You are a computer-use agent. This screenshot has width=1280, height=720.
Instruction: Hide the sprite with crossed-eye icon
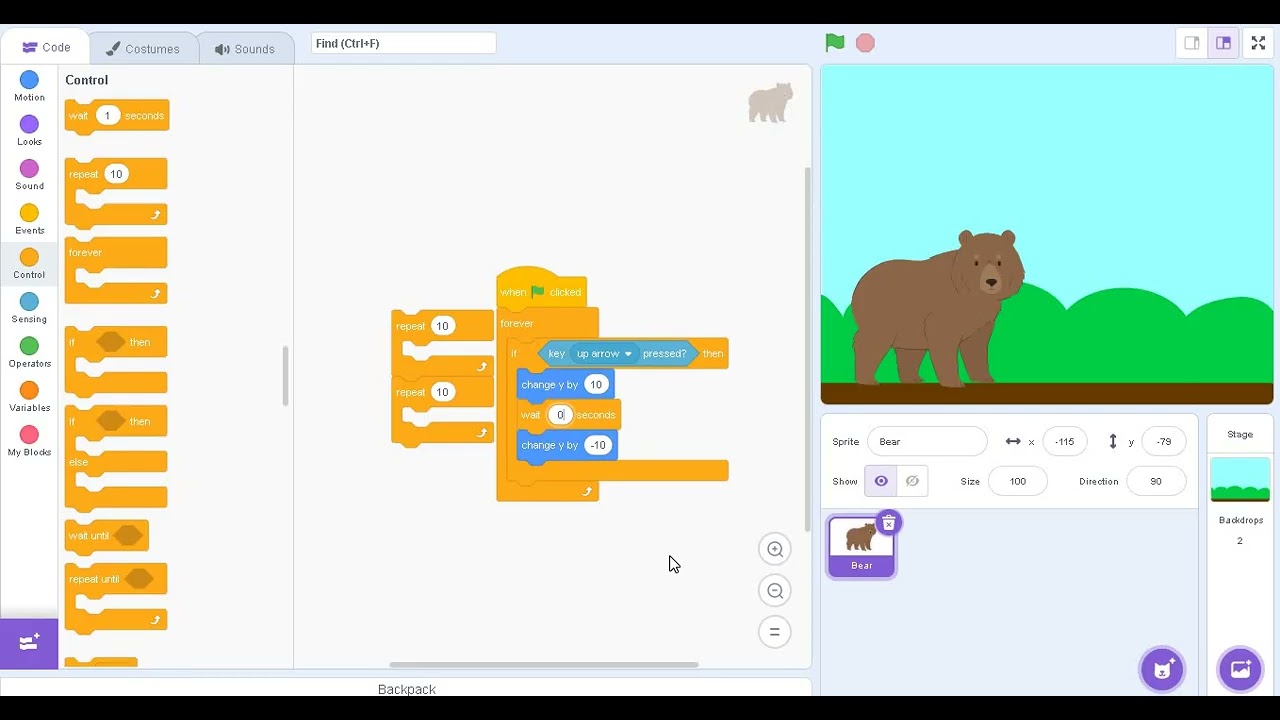tap(912, 481)
